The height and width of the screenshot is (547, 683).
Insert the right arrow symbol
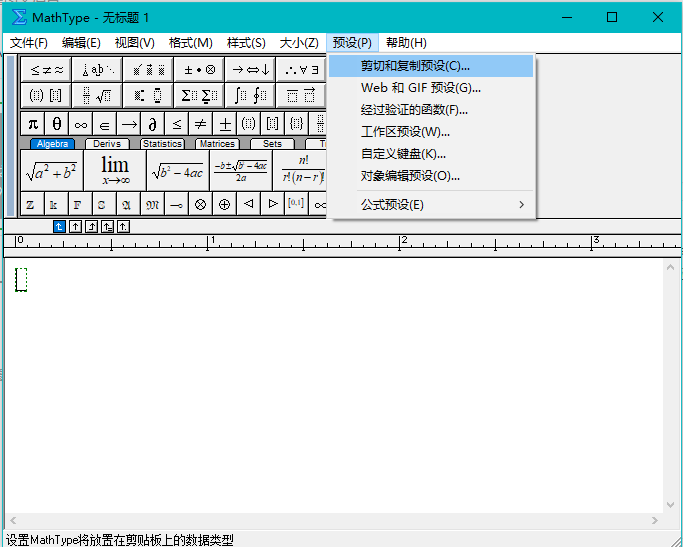[x=128, y=124]
